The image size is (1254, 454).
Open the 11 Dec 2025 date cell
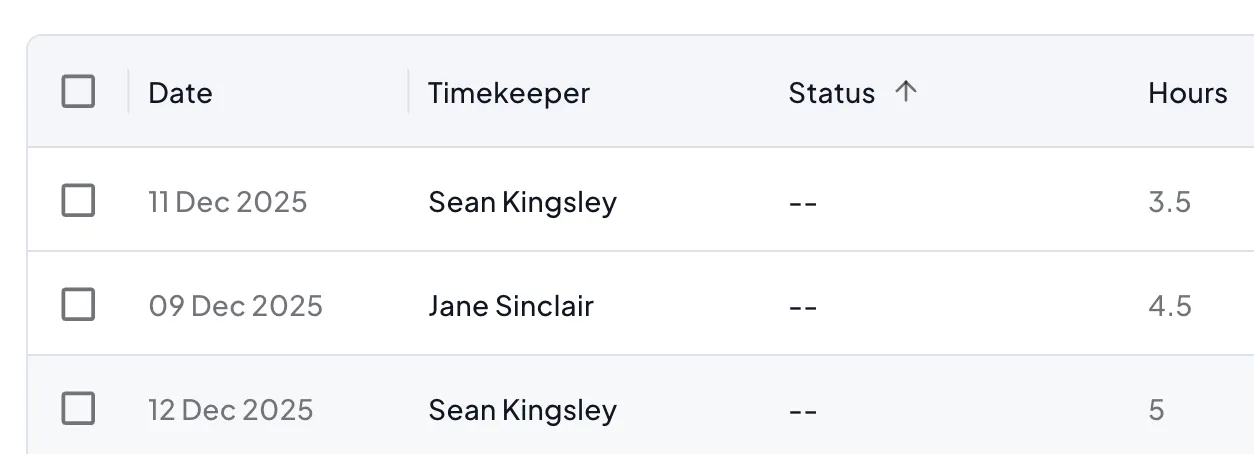[x=227, y=202]
